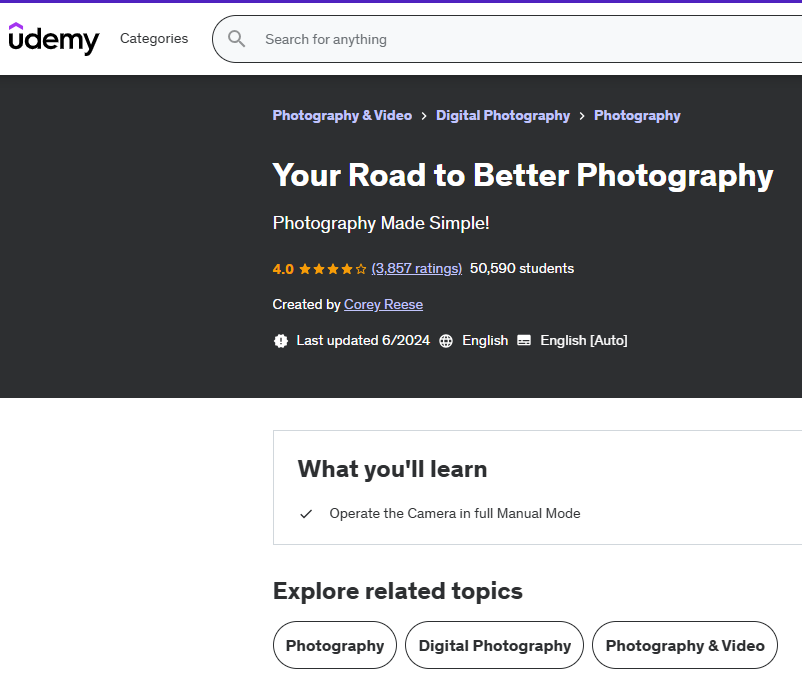802x692 pixels.
Task: Click the Udemy logo
Action: tap(54, 39)
